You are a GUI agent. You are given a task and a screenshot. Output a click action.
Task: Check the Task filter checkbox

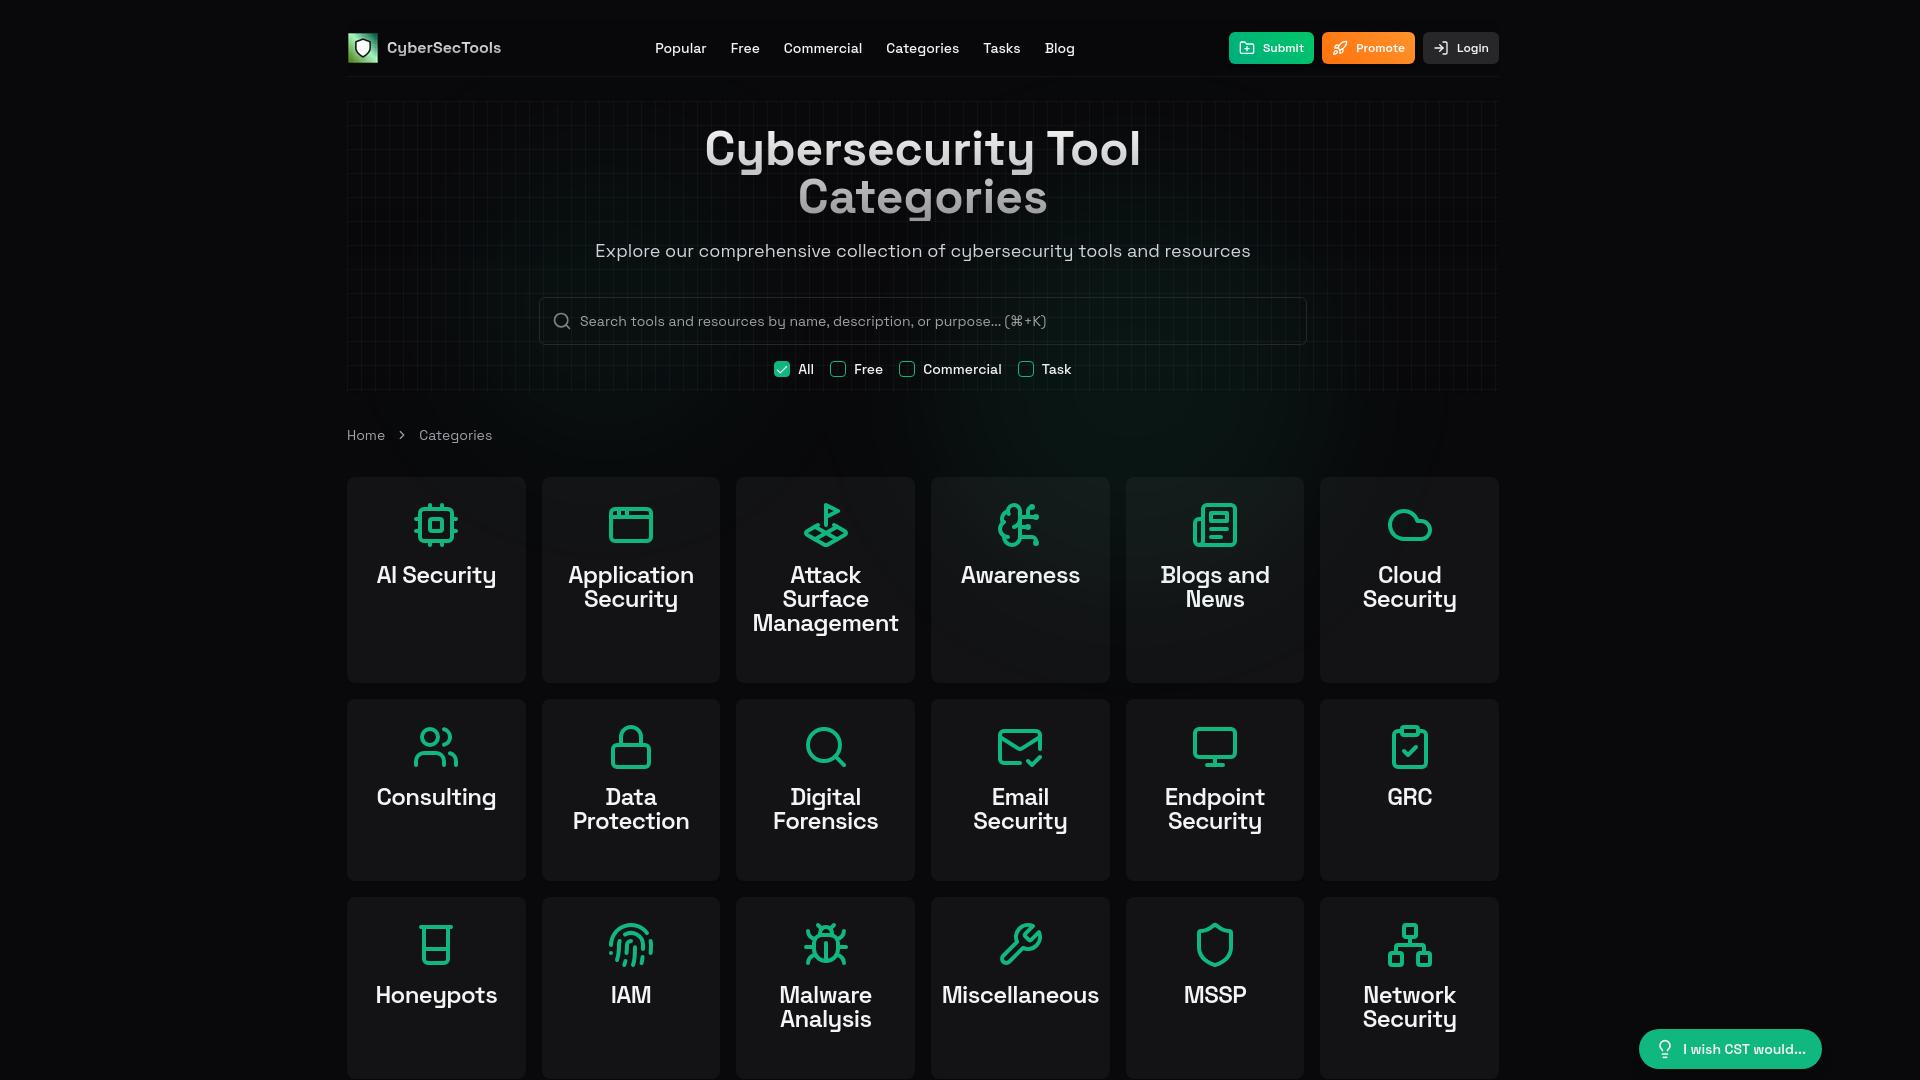click(1026, 369)
